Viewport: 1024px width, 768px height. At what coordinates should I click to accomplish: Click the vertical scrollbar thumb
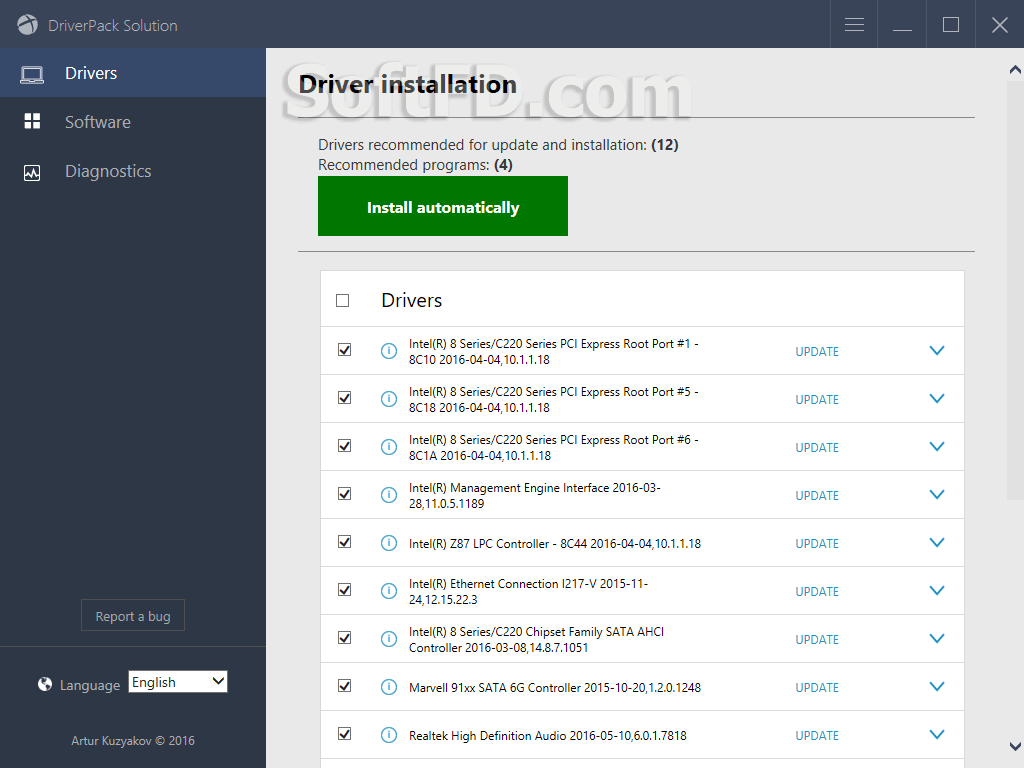(1015, 289)
